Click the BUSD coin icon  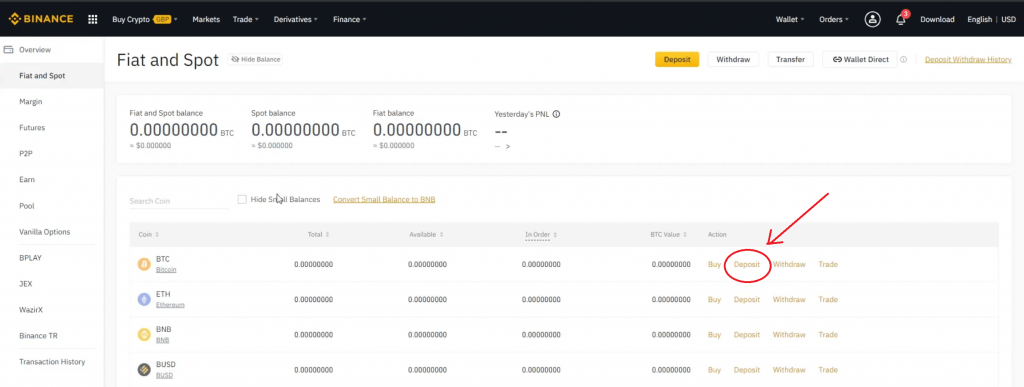point(144,370)
